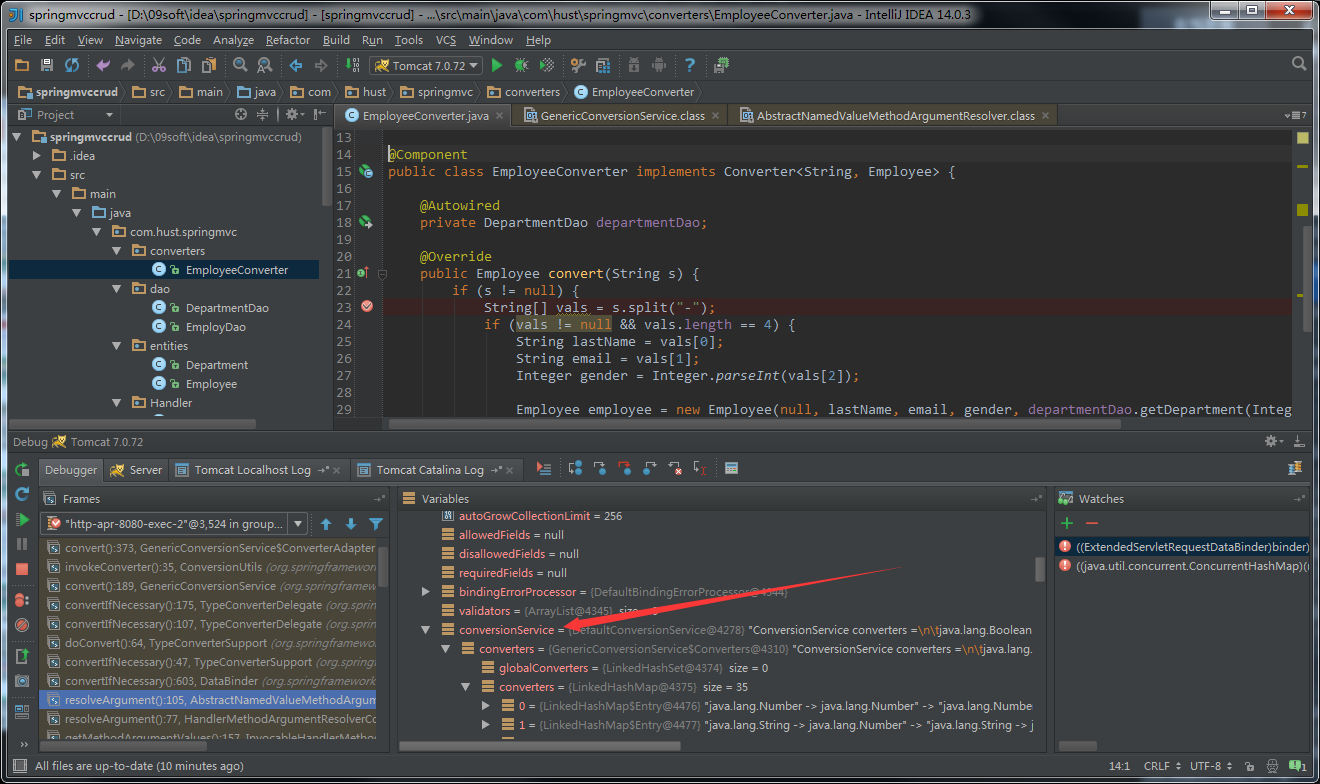
Task: Collapse the converters package
Action: coord(119,251)
